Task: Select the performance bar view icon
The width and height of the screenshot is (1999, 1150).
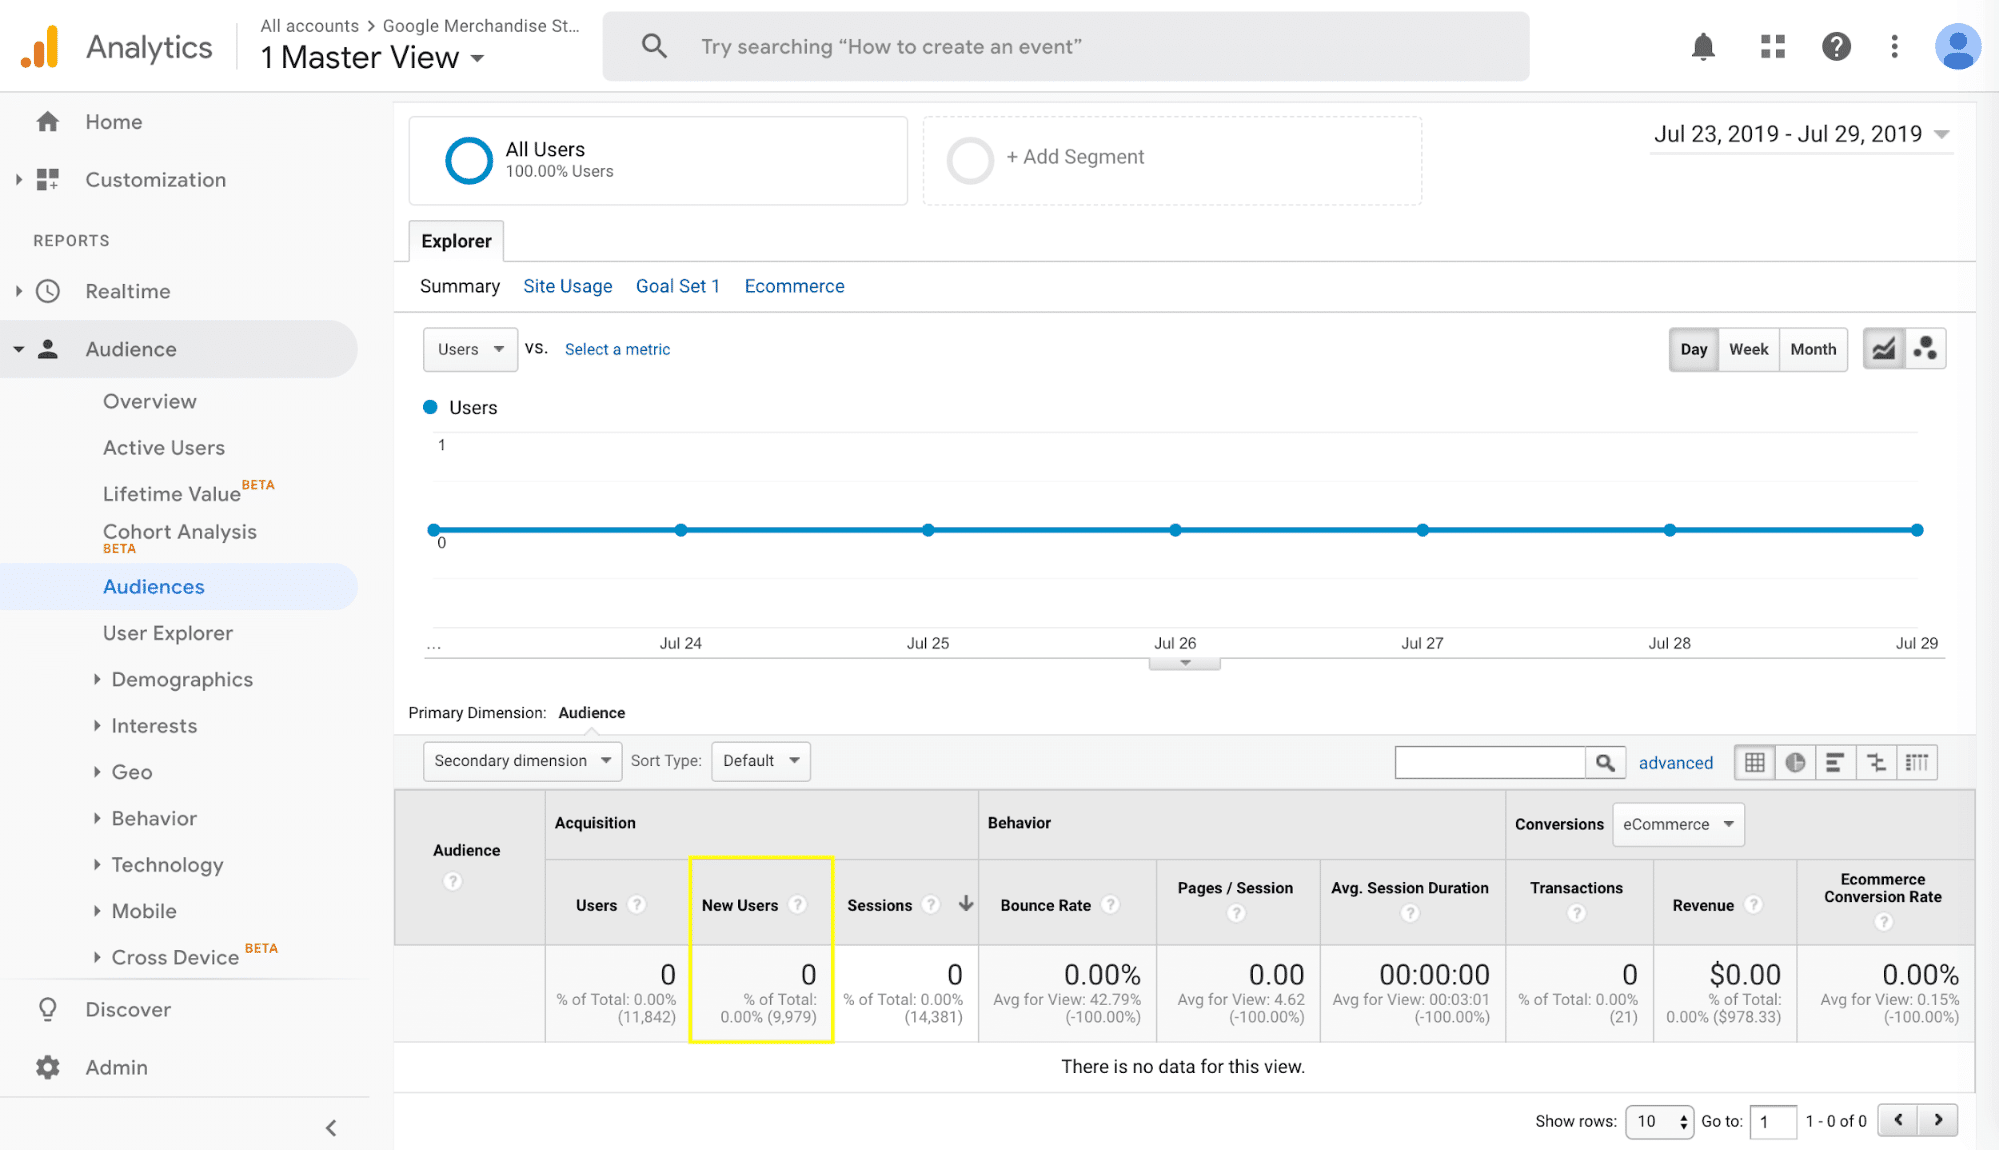Action: point(1835,763)
